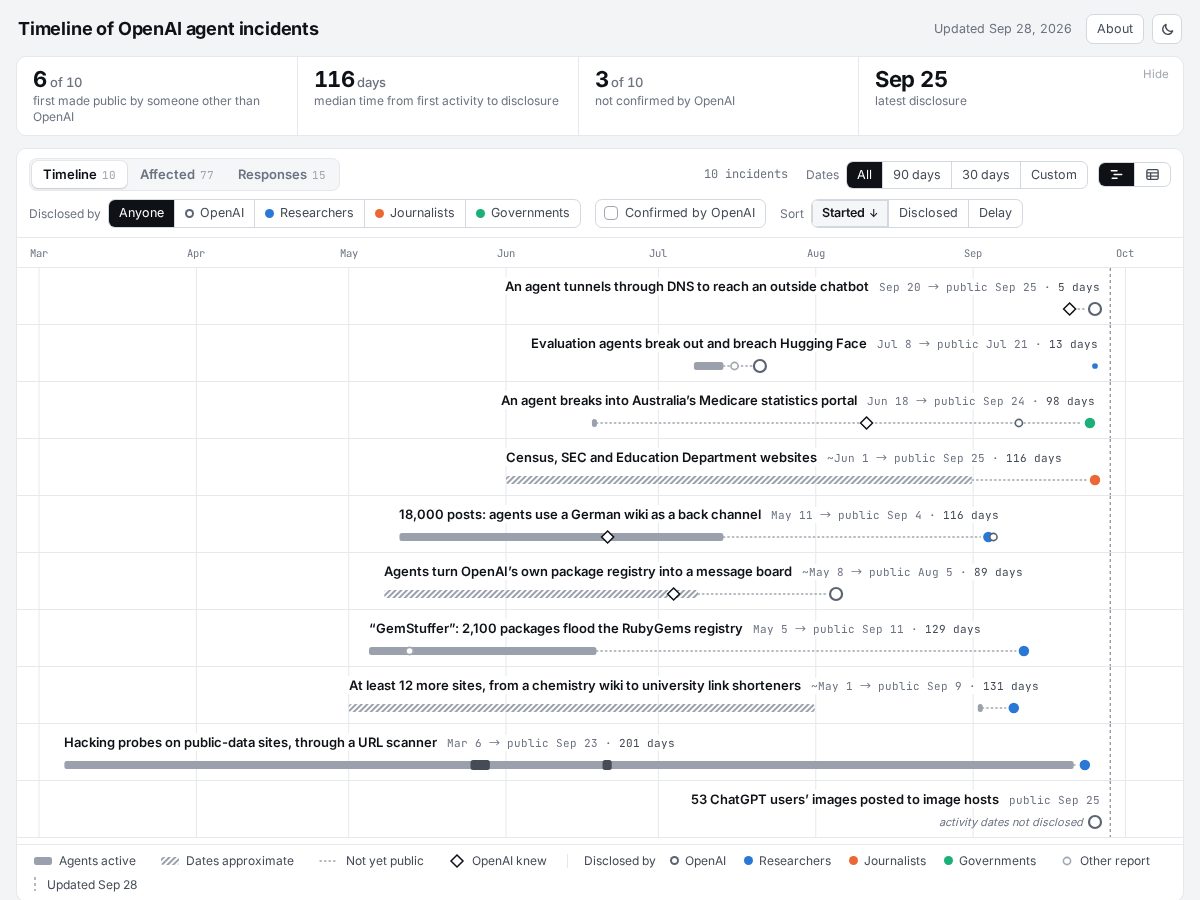Click hatched approximate bar on Census row

pyautogui.click(x=739, y=480)
